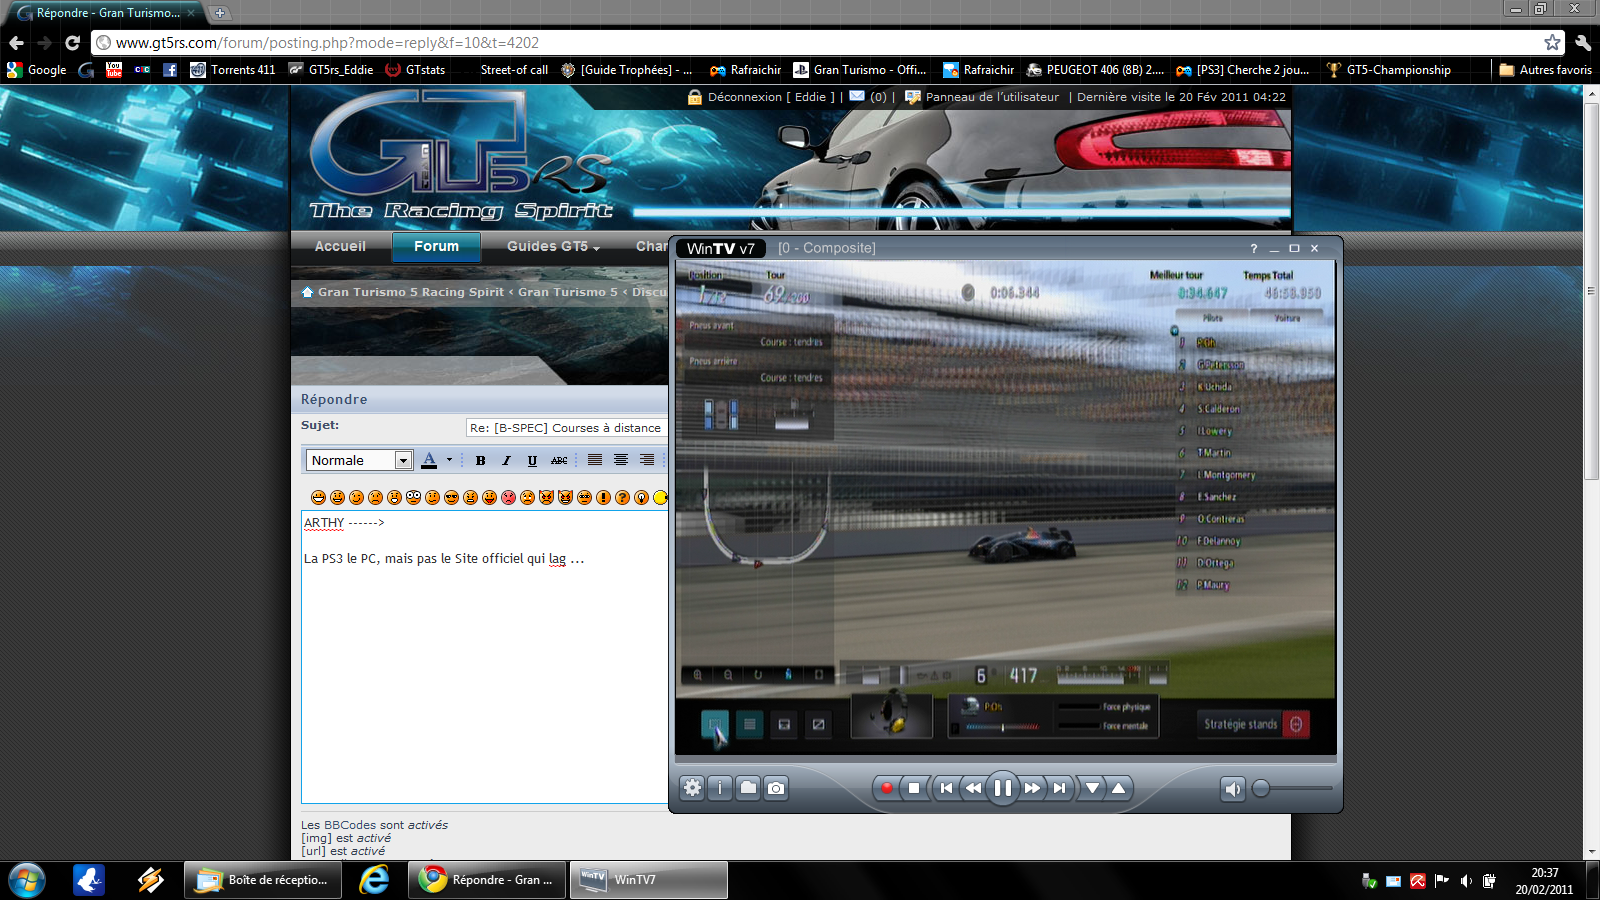Expand the Guides GT5 menu
This screenshot has height=900, width=1600.
[553, 246]
